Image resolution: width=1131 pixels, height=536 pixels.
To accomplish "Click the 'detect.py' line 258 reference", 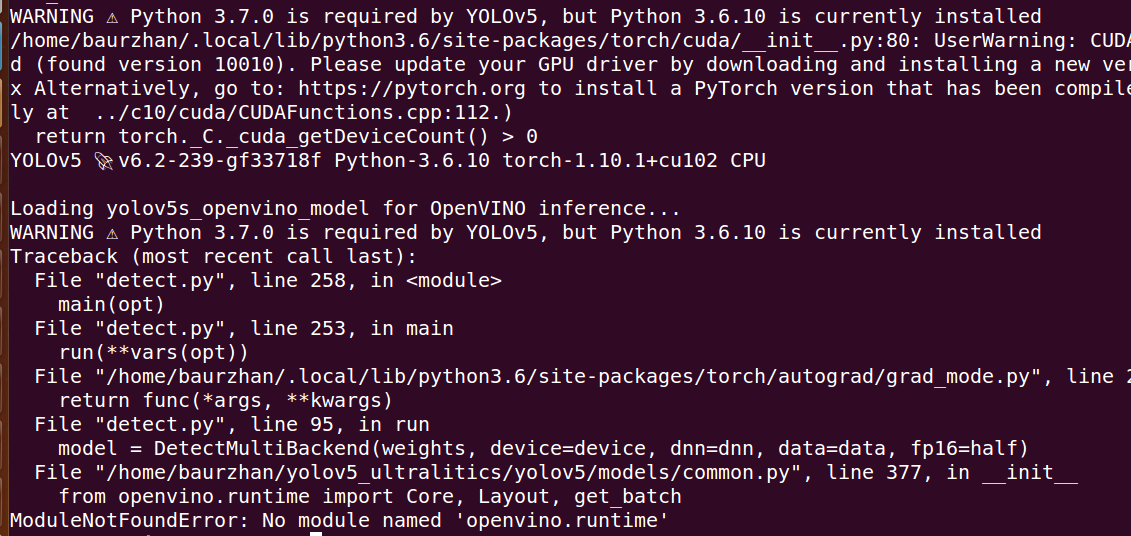I will click(x=268, y=281).
